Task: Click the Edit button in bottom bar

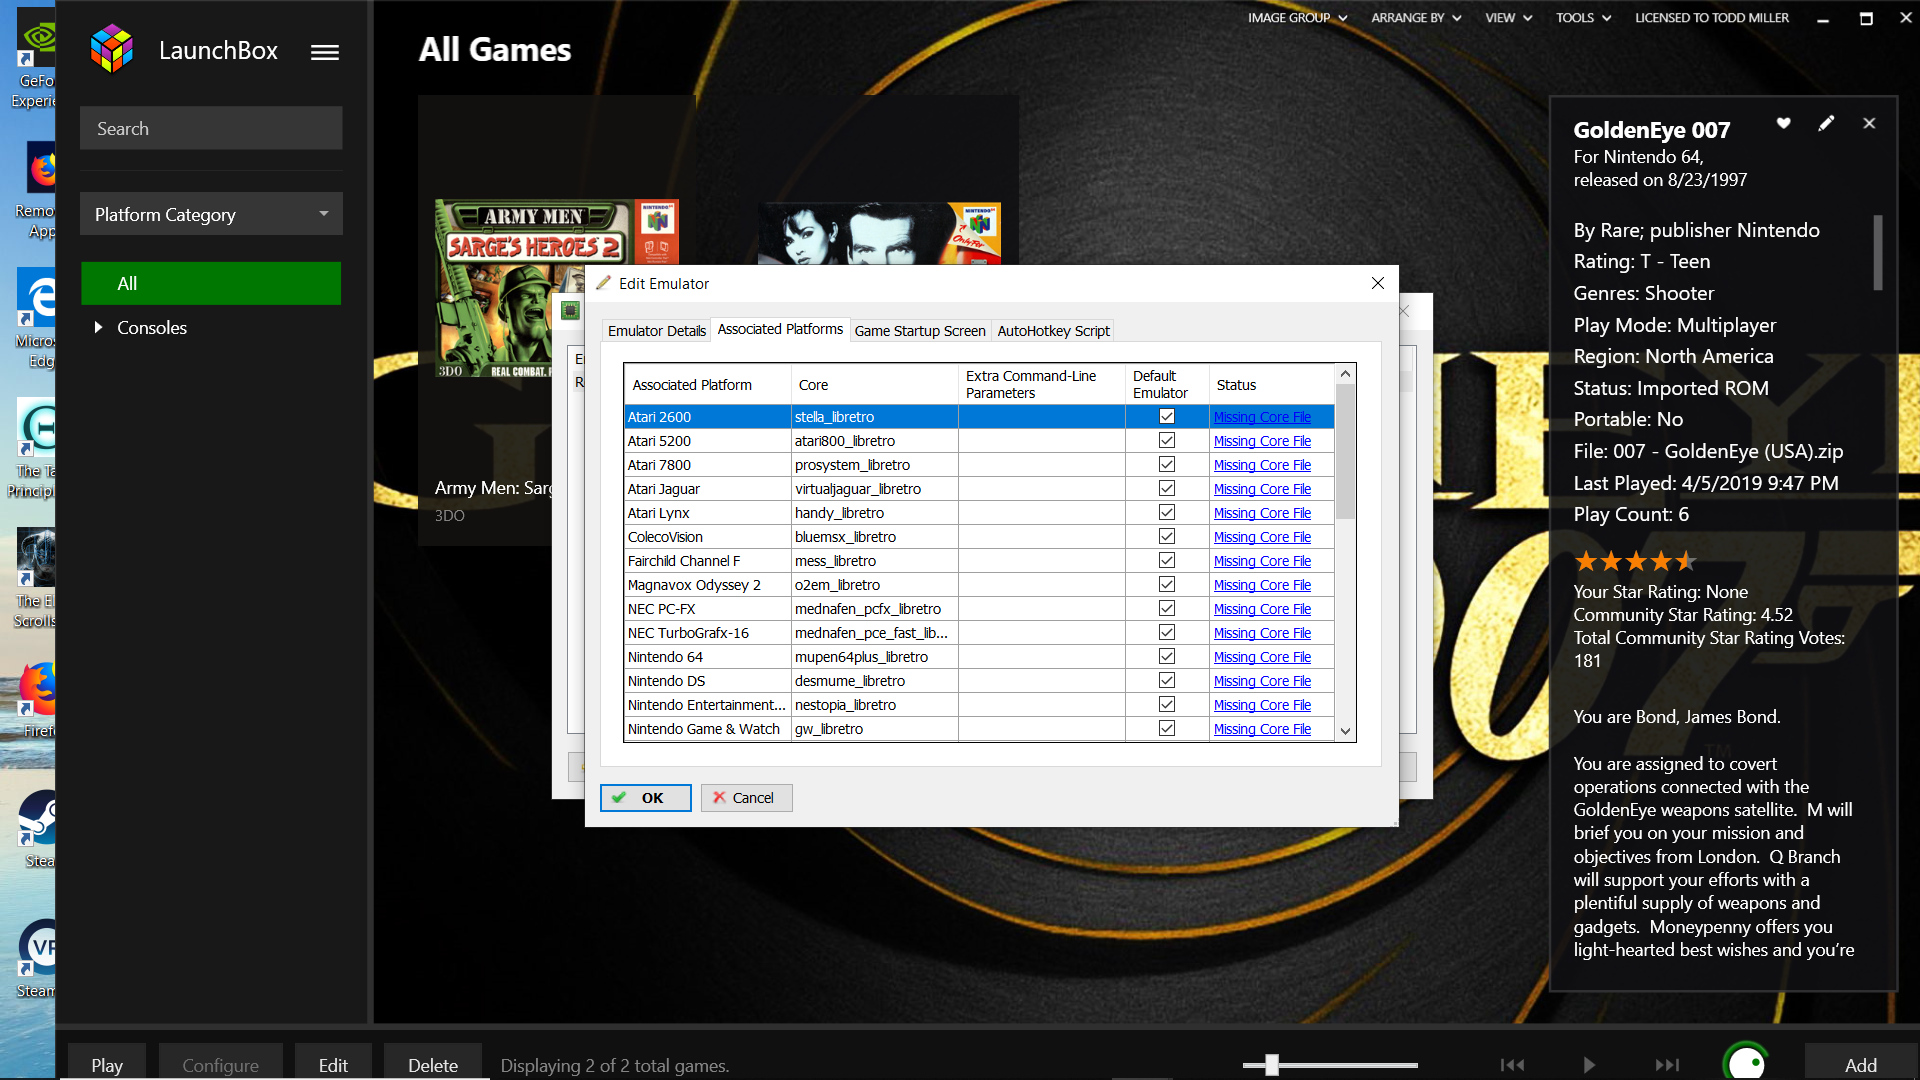Action: pos(333,1064)
